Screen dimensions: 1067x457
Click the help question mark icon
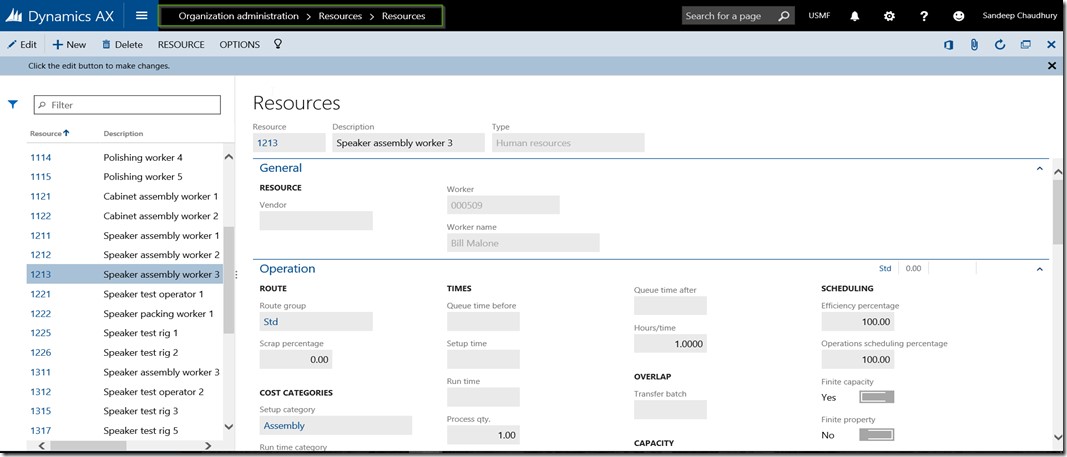pyautogui.click(x=924, y=16)
